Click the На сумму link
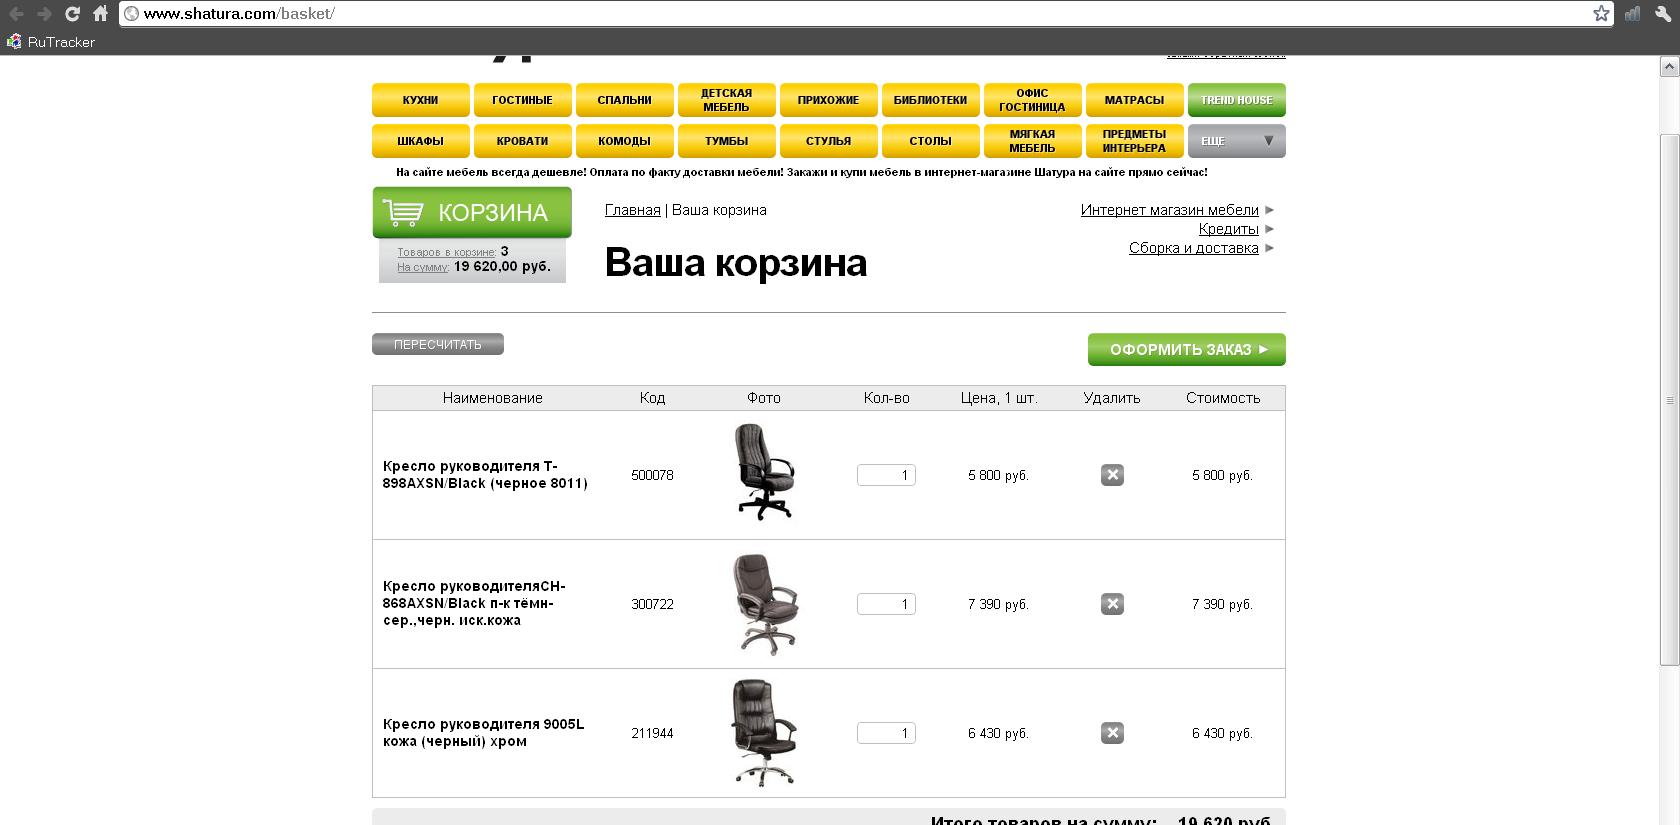The image size is (1680, 825). (422, 267)
